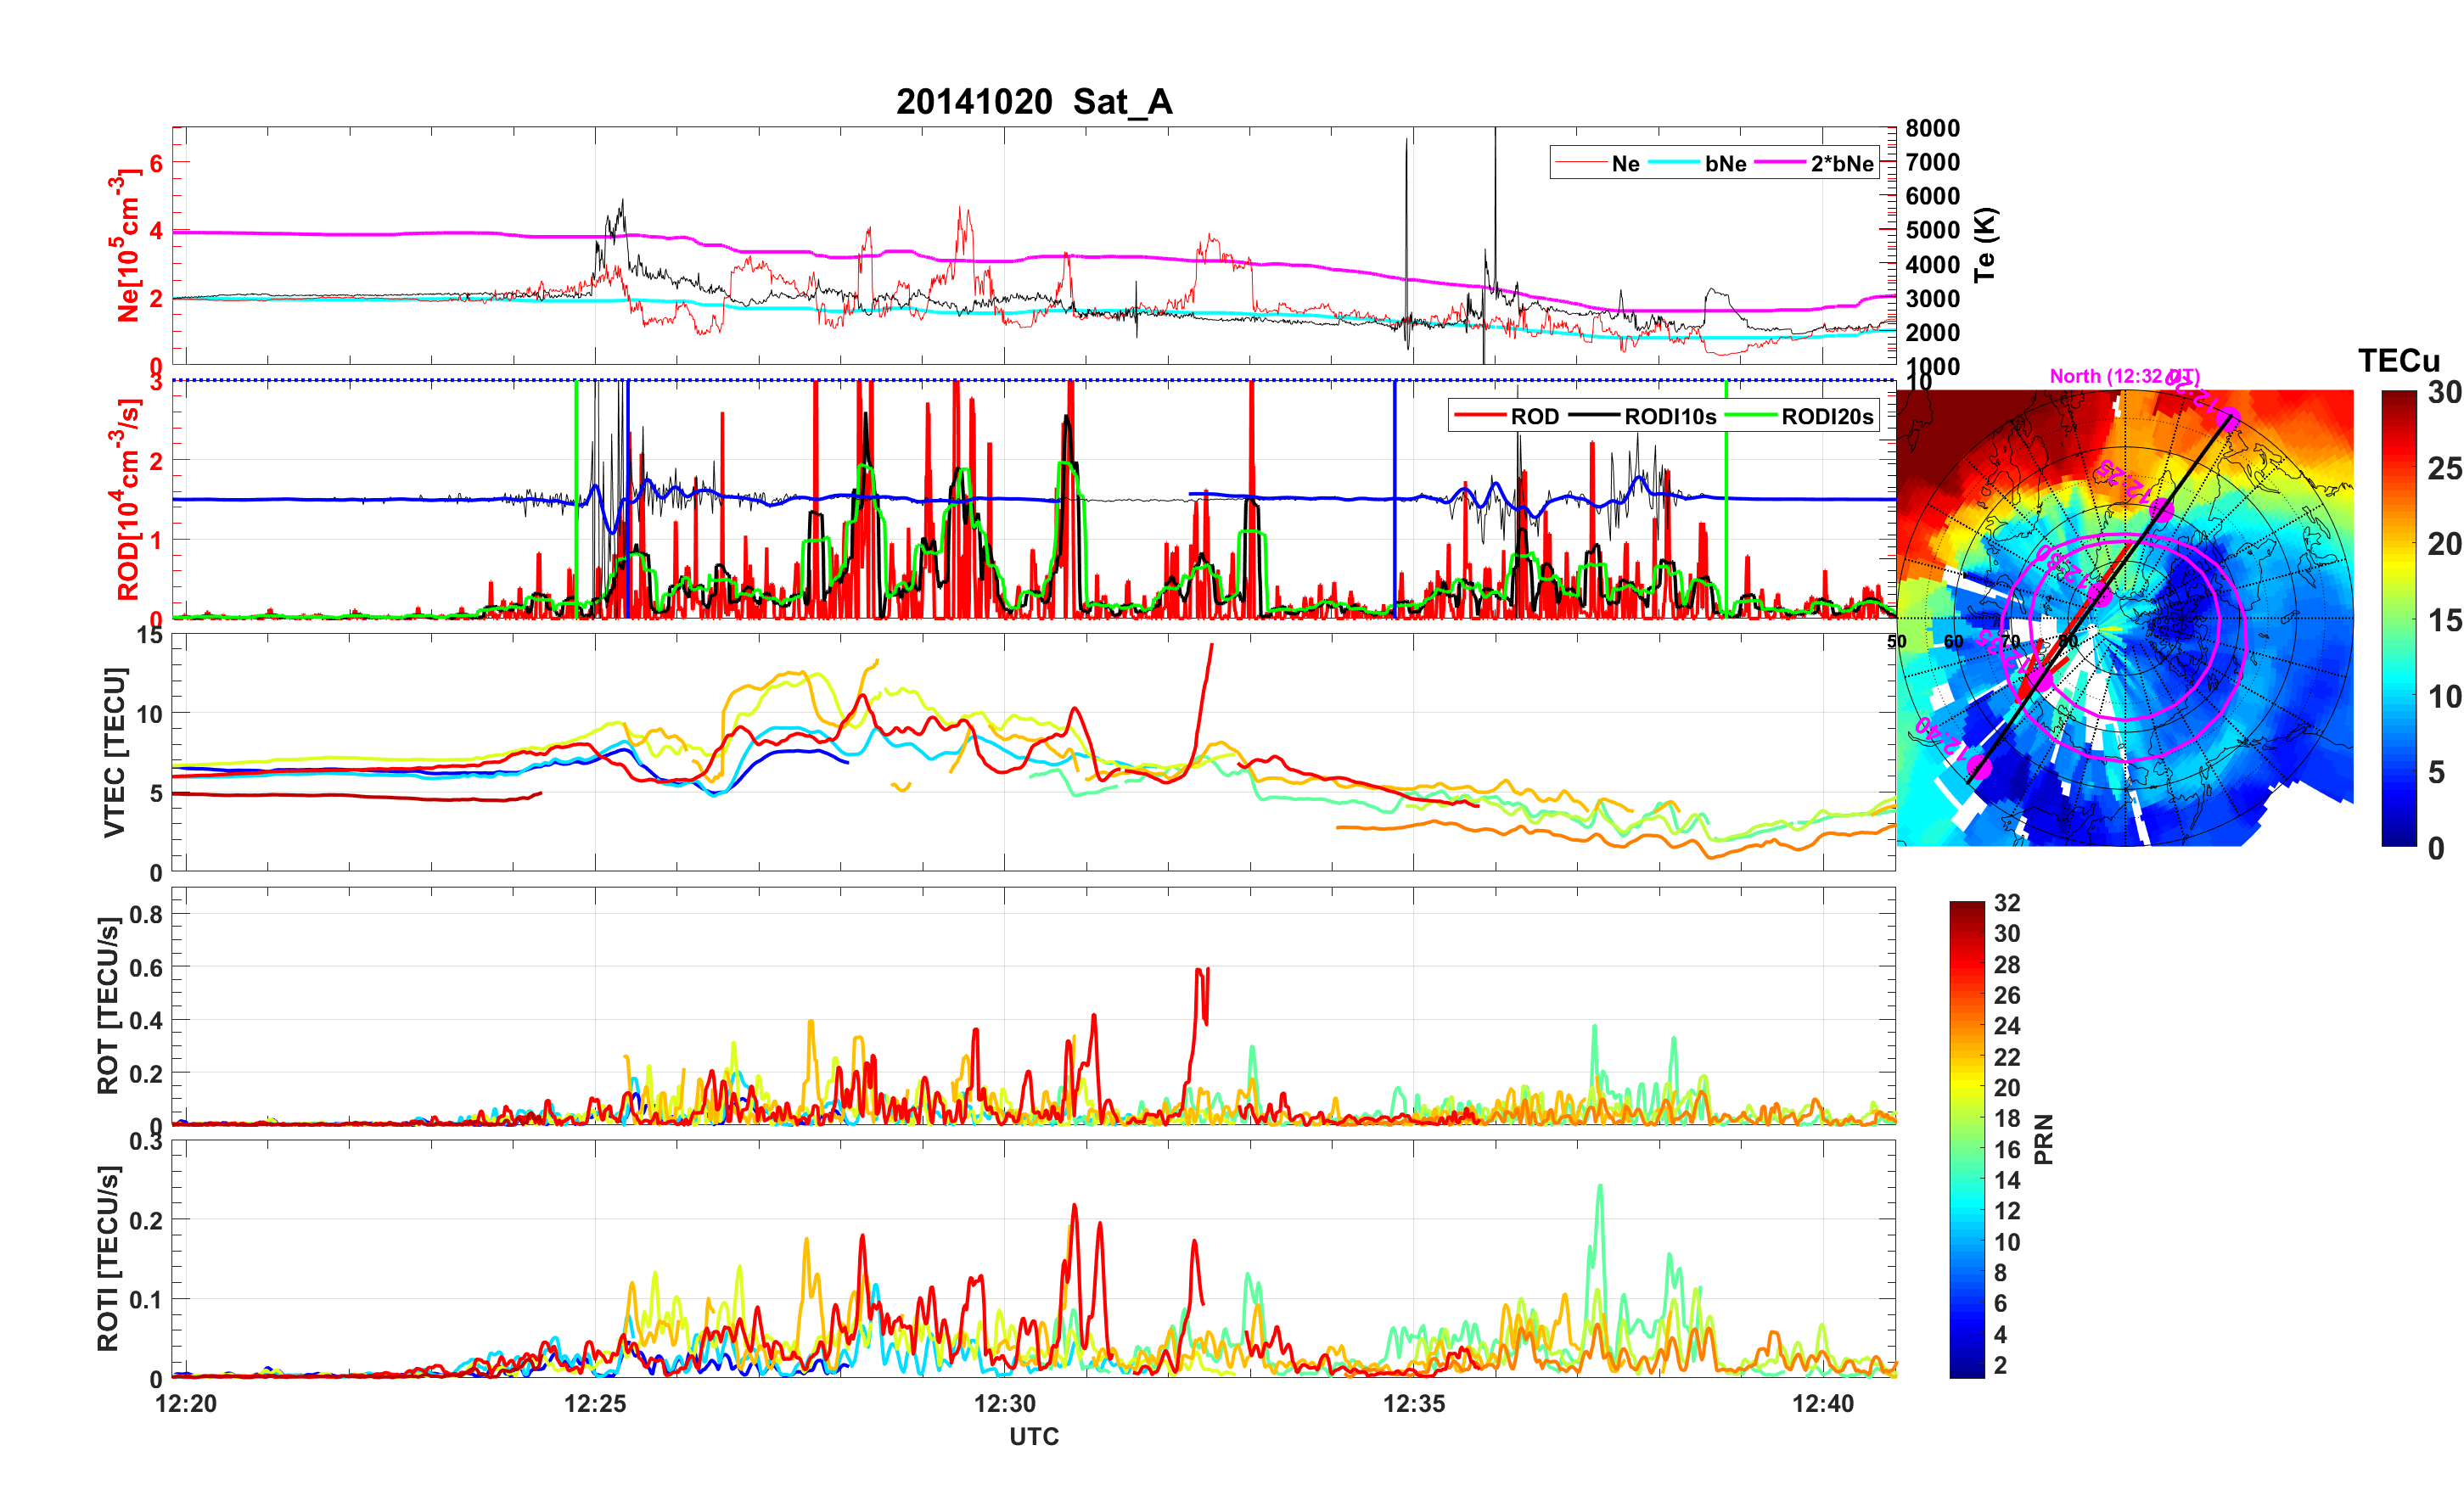
Task: Select the bNe legend entry
Action: tap(1725, 164)
